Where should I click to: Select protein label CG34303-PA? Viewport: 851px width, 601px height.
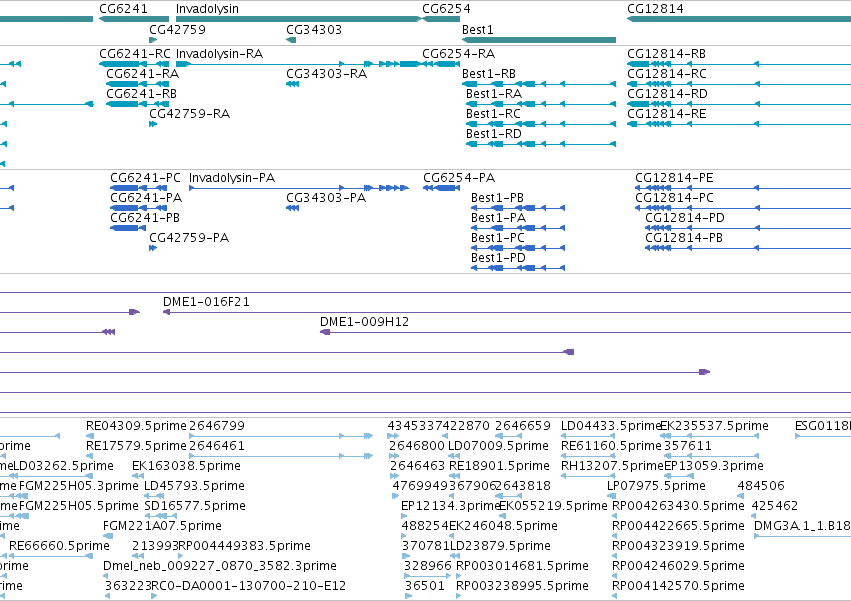pos(326,198)
